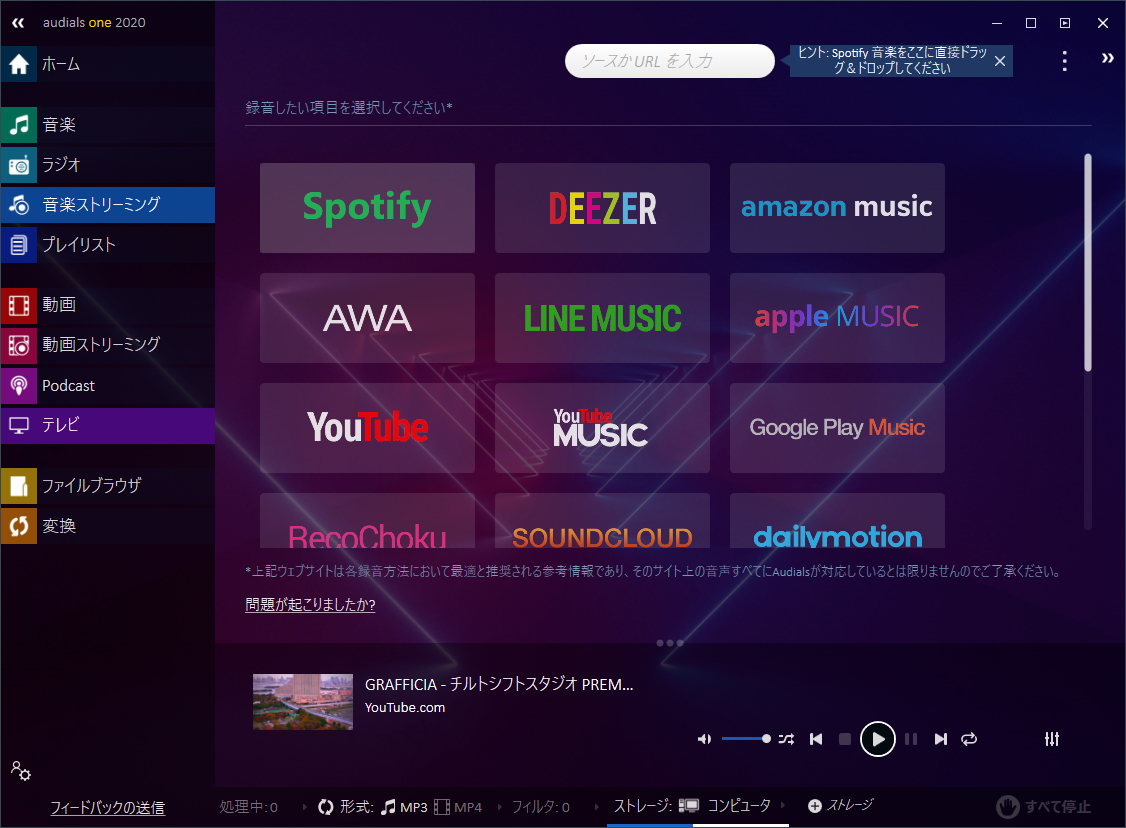Screen dimensions: 1126x828
Task: Skip to next track
Action: pos(940,739)
